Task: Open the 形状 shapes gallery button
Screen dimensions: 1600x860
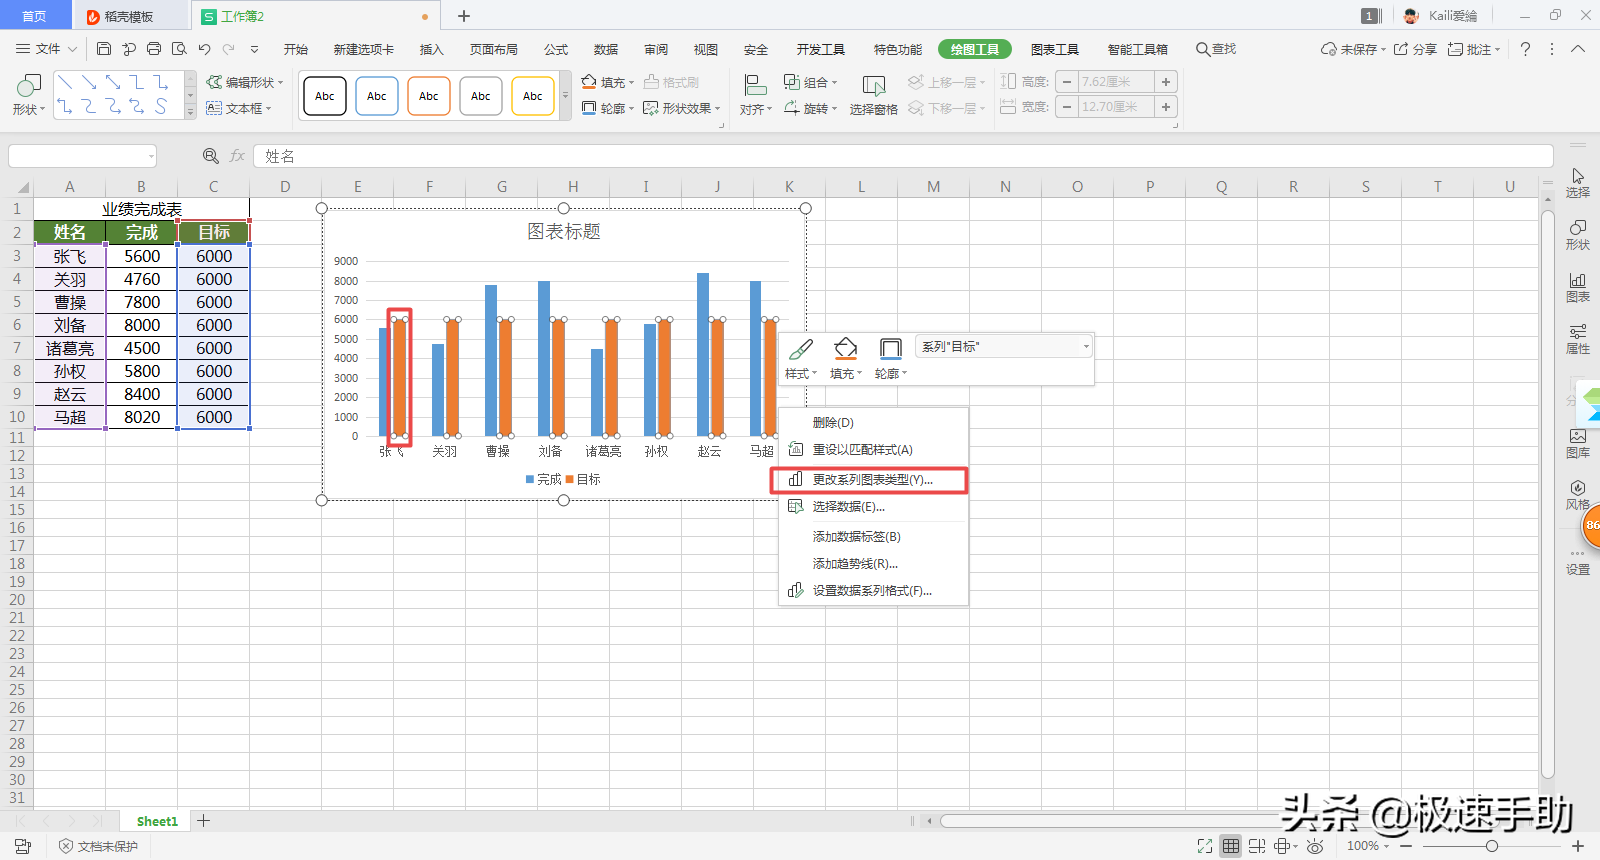Action: coord(29,96)
